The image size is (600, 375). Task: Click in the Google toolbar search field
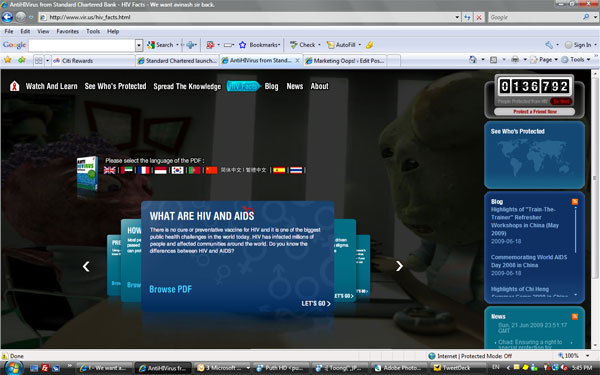(82, 45)
